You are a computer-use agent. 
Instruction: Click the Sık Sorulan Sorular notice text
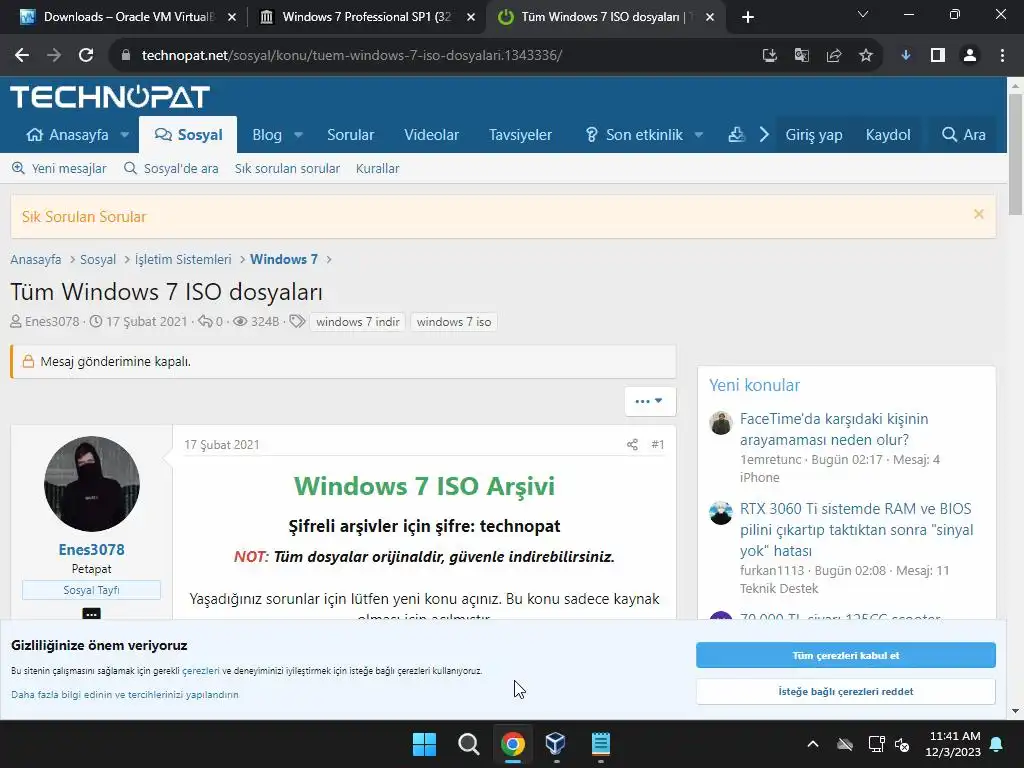point(84,217)
